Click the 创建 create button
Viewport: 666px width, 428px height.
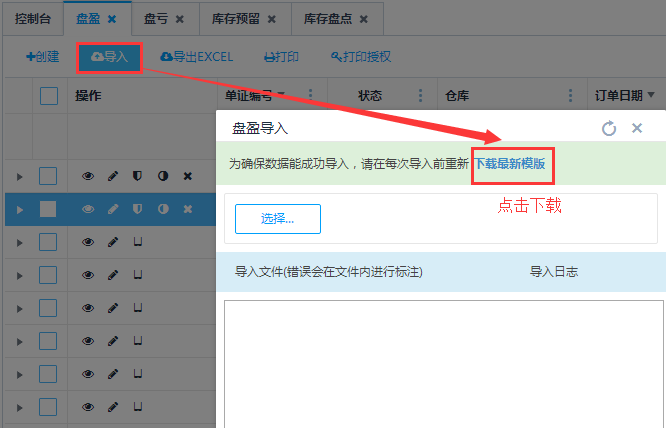(43, 57)
